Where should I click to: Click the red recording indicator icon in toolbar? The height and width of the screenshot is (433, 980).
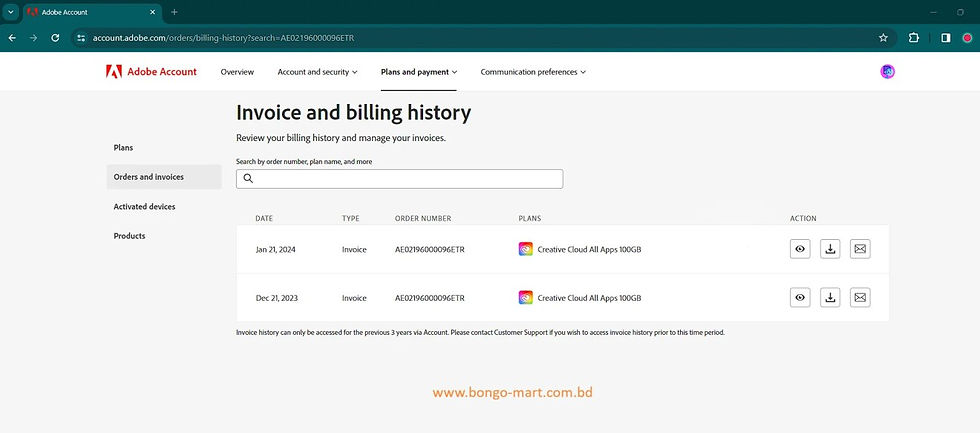tap(968, 38)
